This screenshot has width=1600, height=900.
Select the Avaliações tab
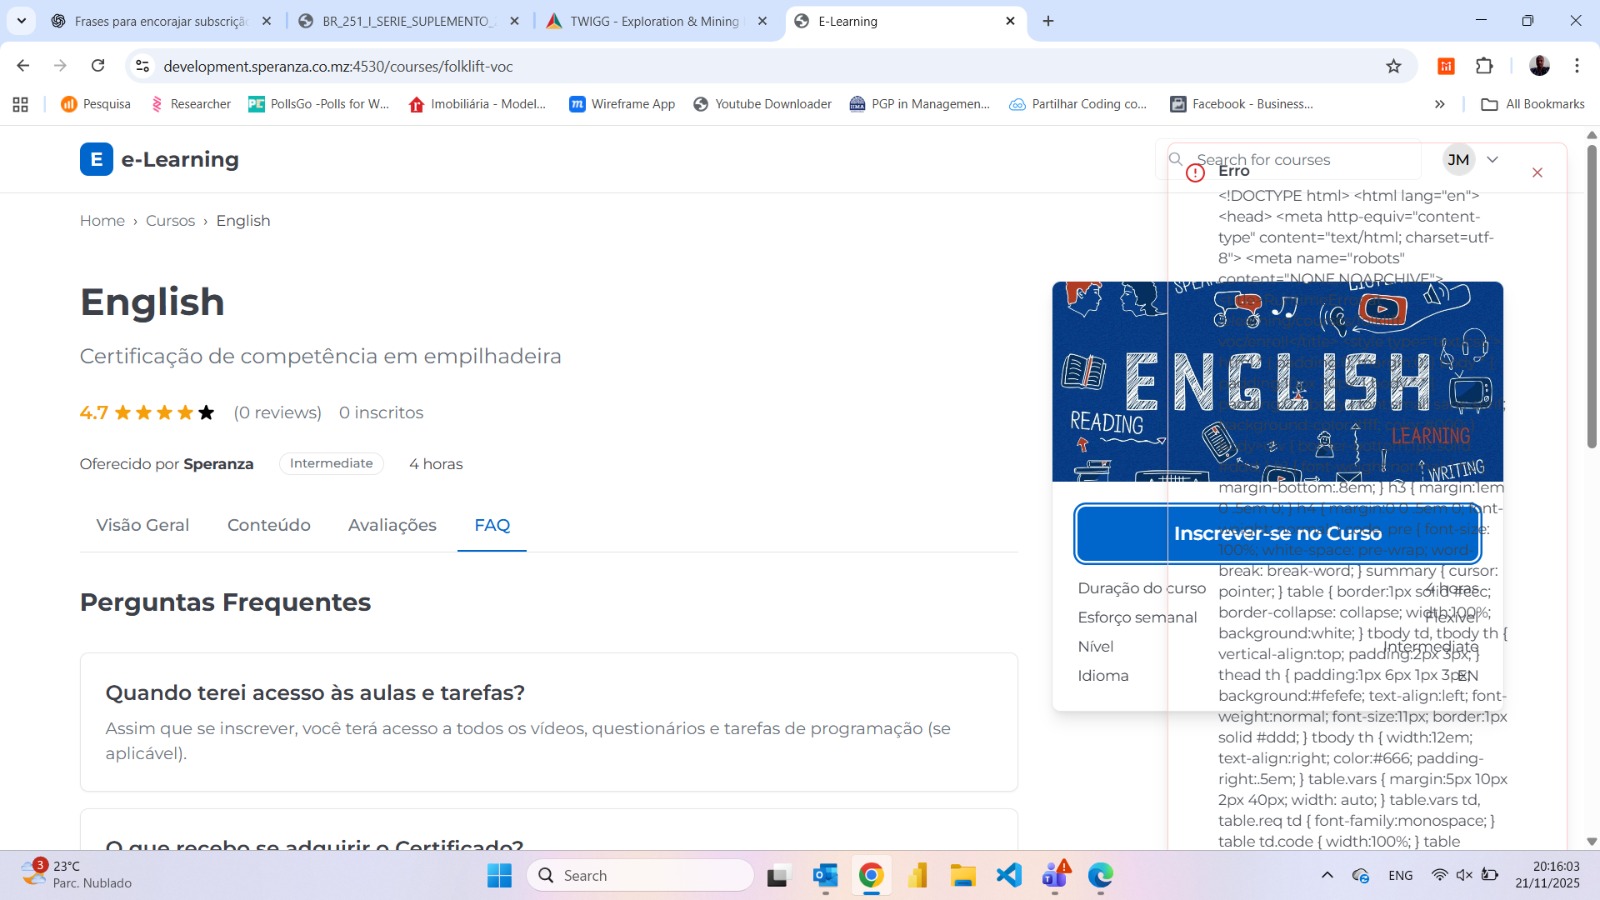click(x=392, y=525)
